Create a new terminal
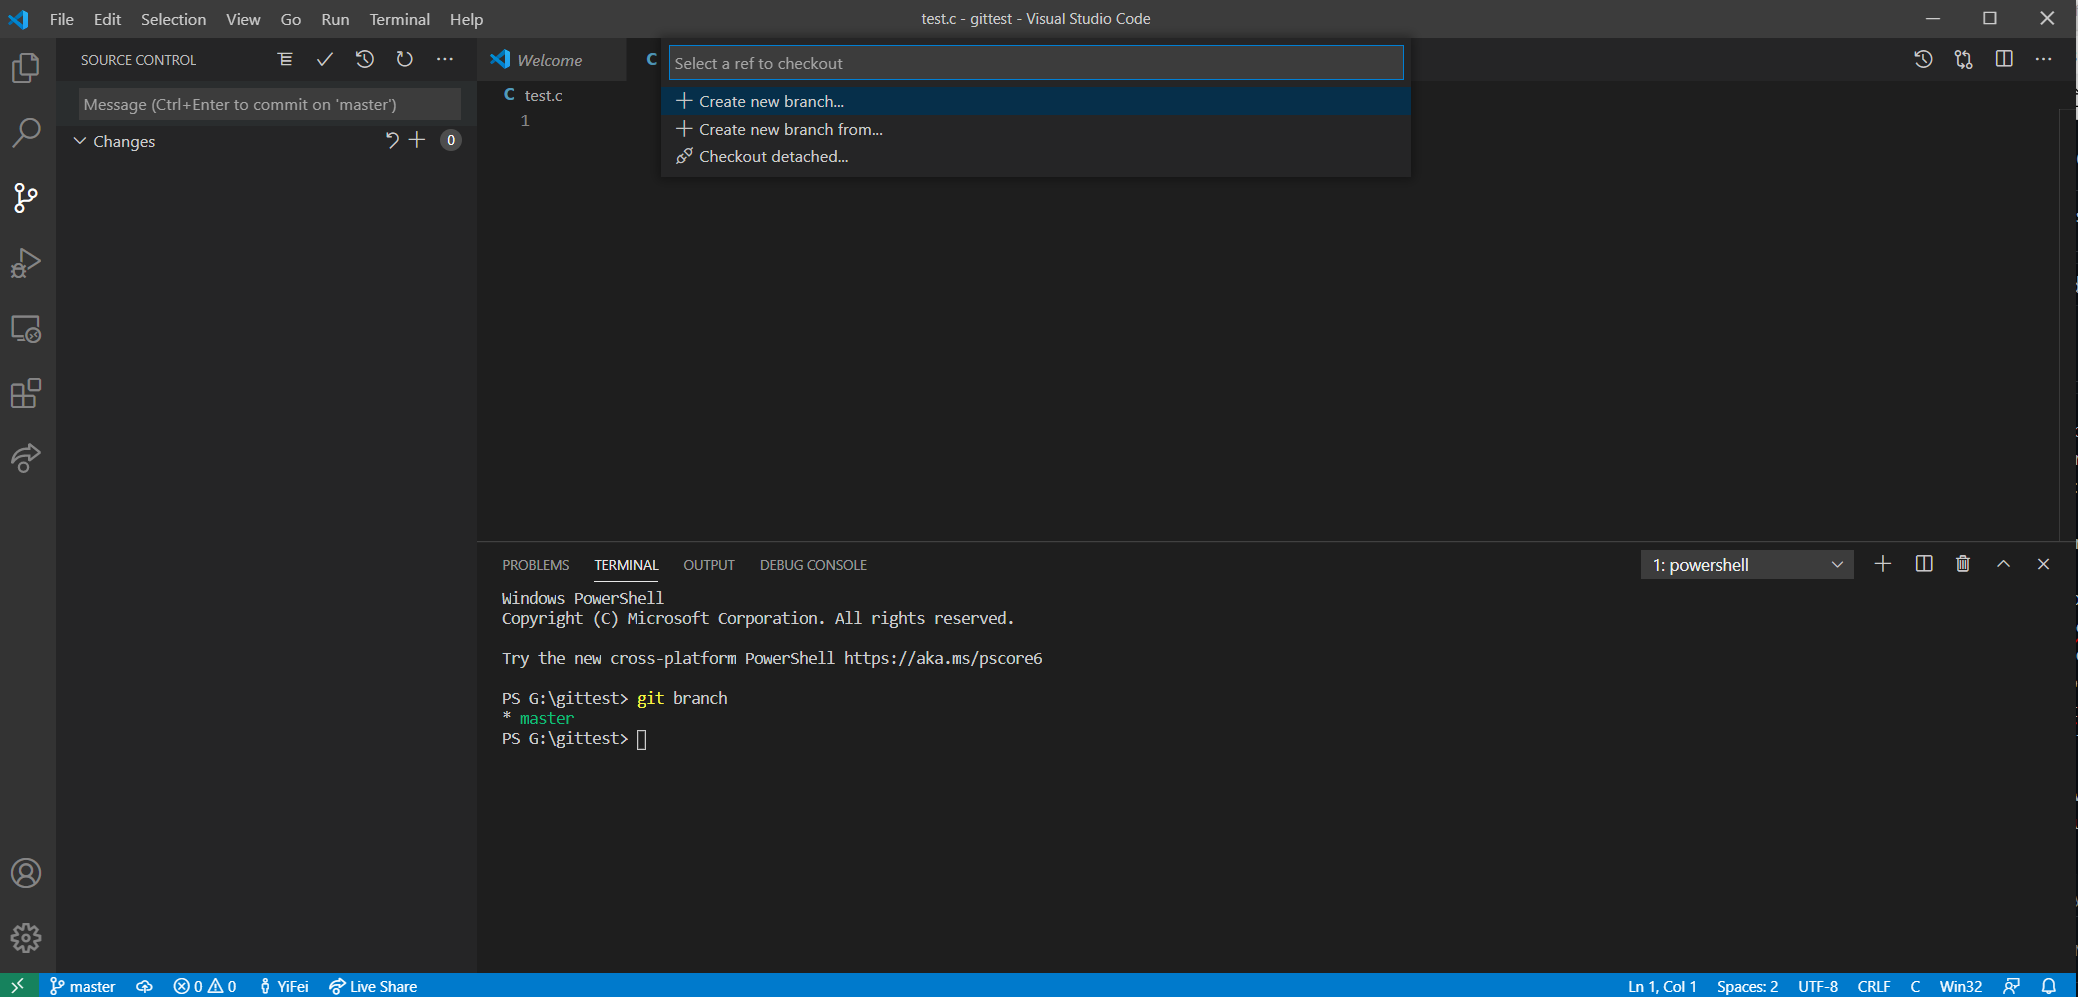Image resolution: width=2078 pixels, height=997 pixels. (x=1883, y=564)
